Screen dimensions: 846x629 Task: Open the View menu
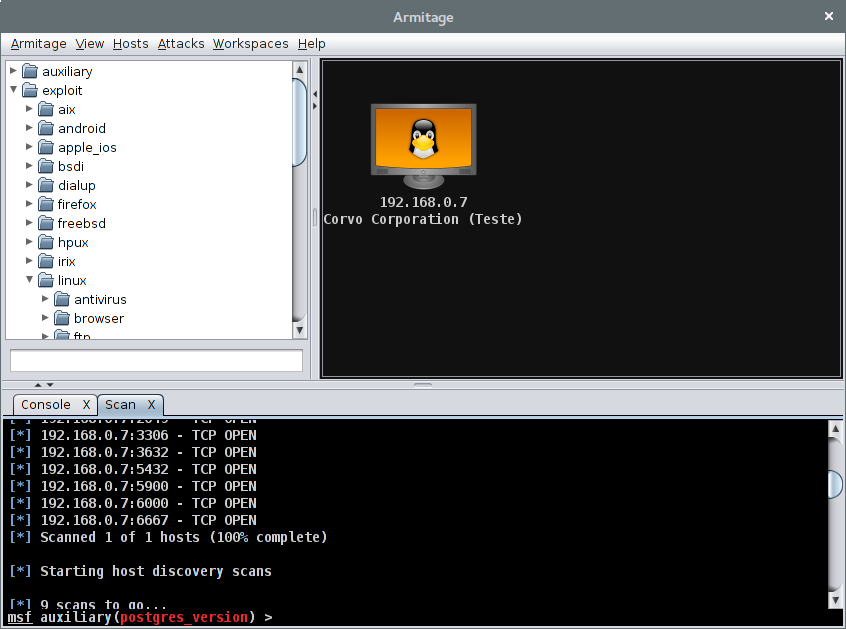point(90,44)
